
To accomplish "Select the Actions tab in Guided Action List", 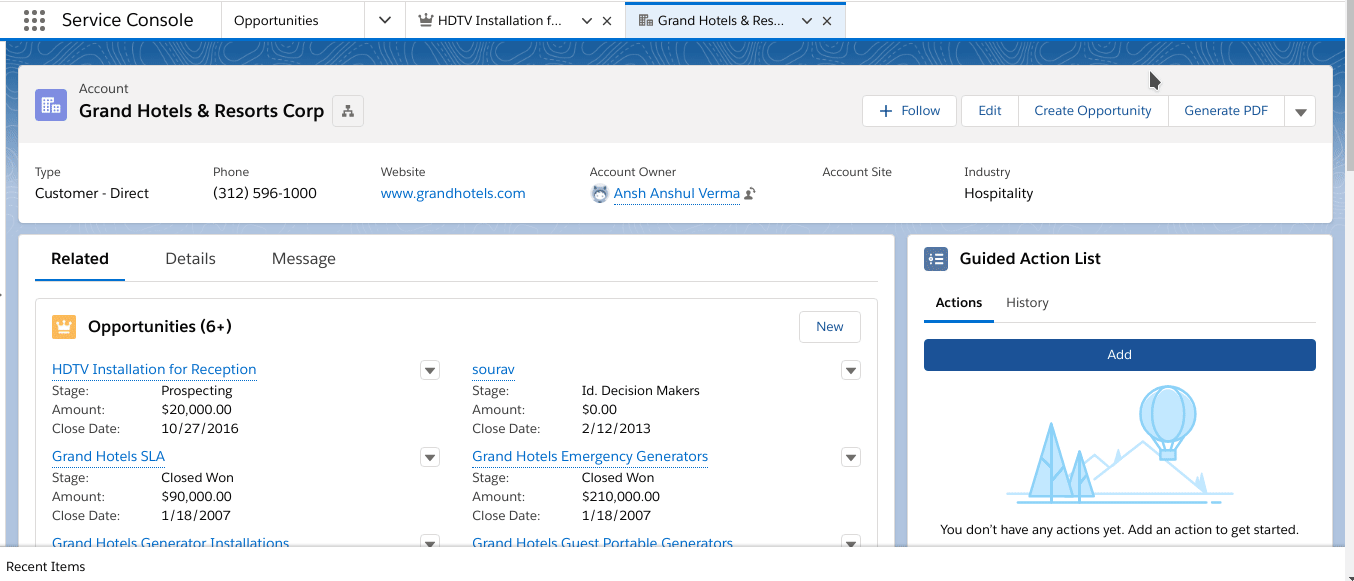I will coord(959,303).
